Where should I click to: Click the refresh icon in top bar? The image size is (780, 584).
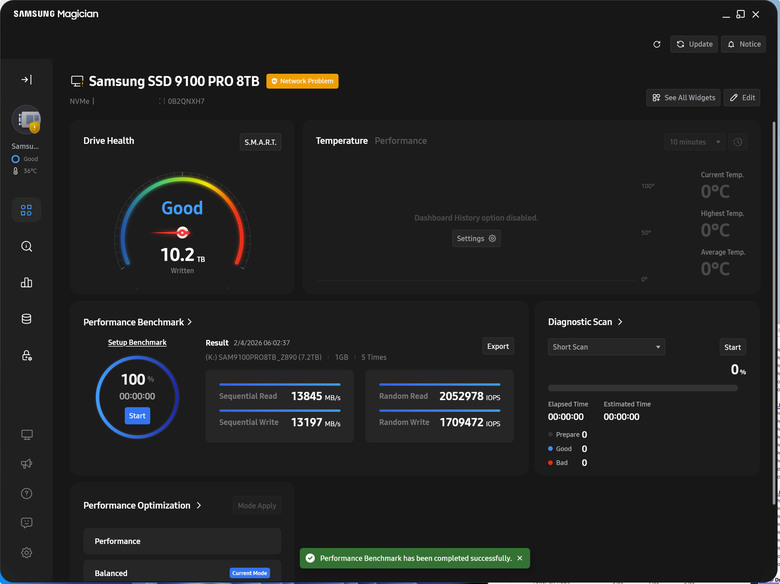657,44
